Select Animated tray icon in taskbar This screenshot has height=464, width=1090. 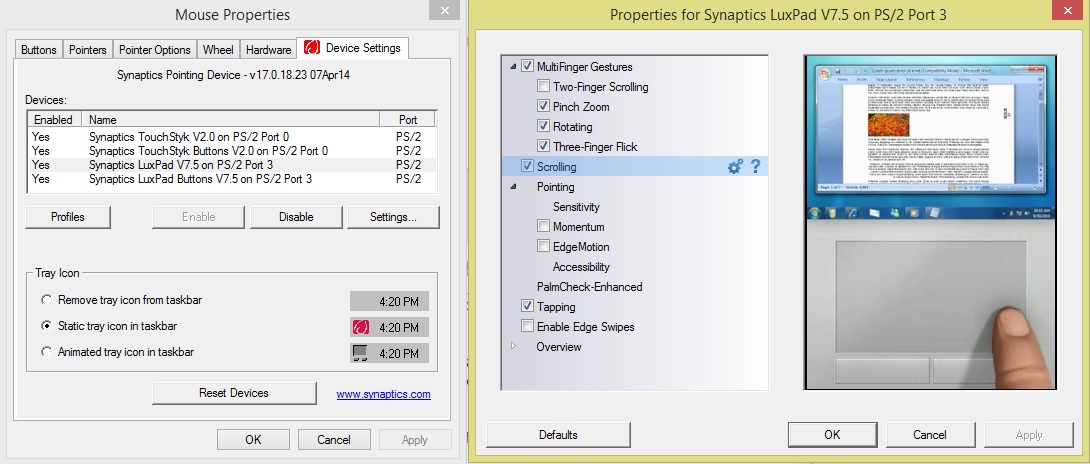(x=47, y=352)
